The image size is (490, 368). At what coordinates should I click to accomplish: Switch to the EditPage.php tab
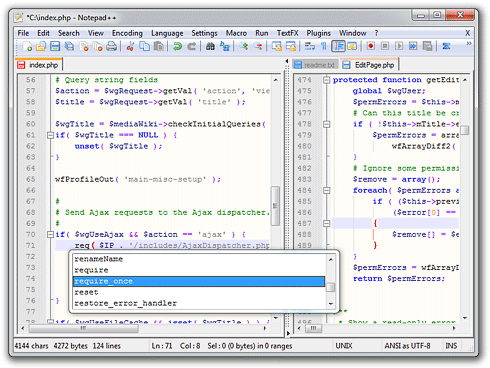click(369, 65)
